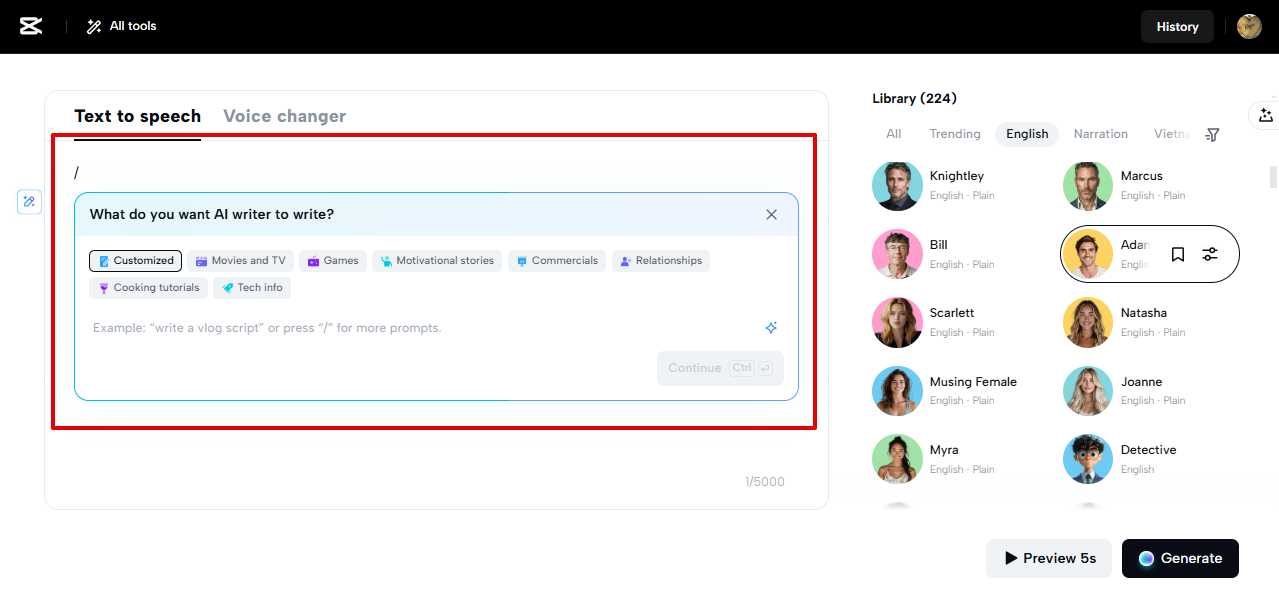Select the English library tab

[1027, 134]
